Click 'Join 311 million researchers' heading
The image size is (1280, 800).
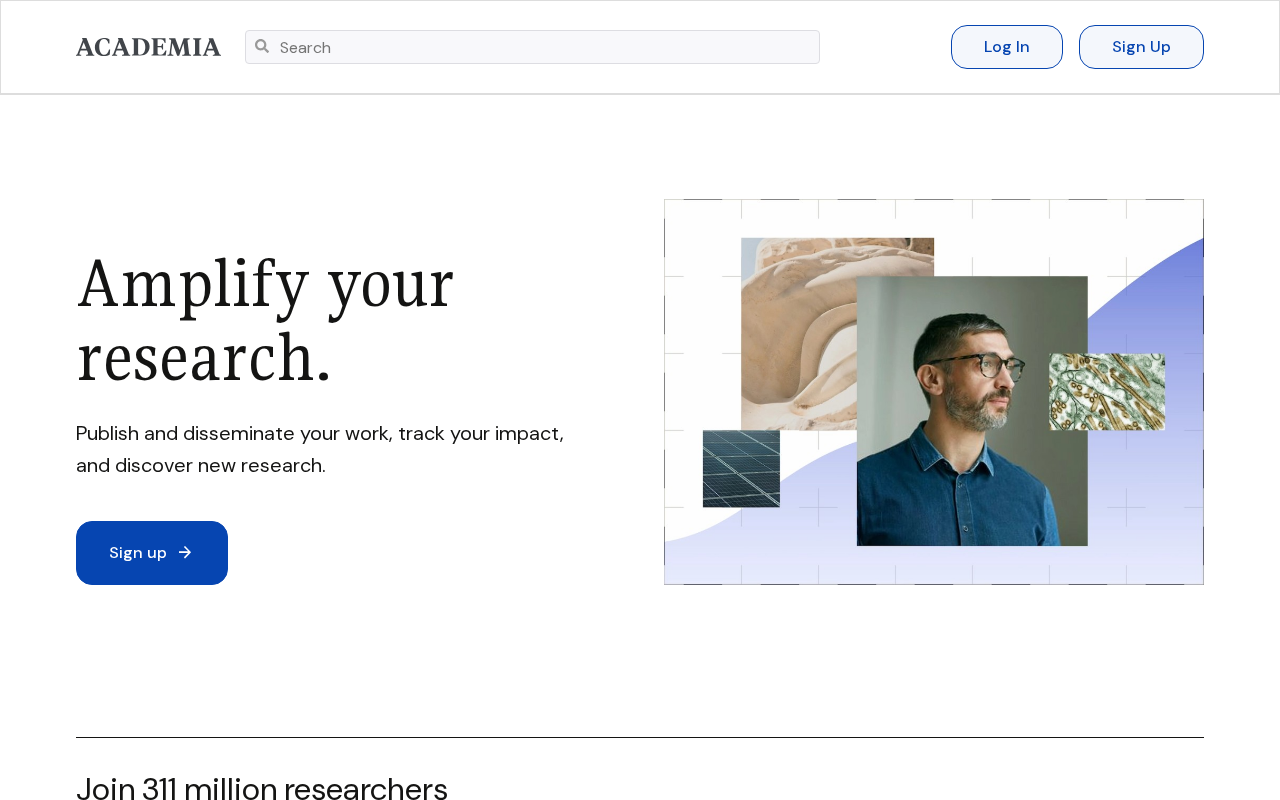coord(262,789)
